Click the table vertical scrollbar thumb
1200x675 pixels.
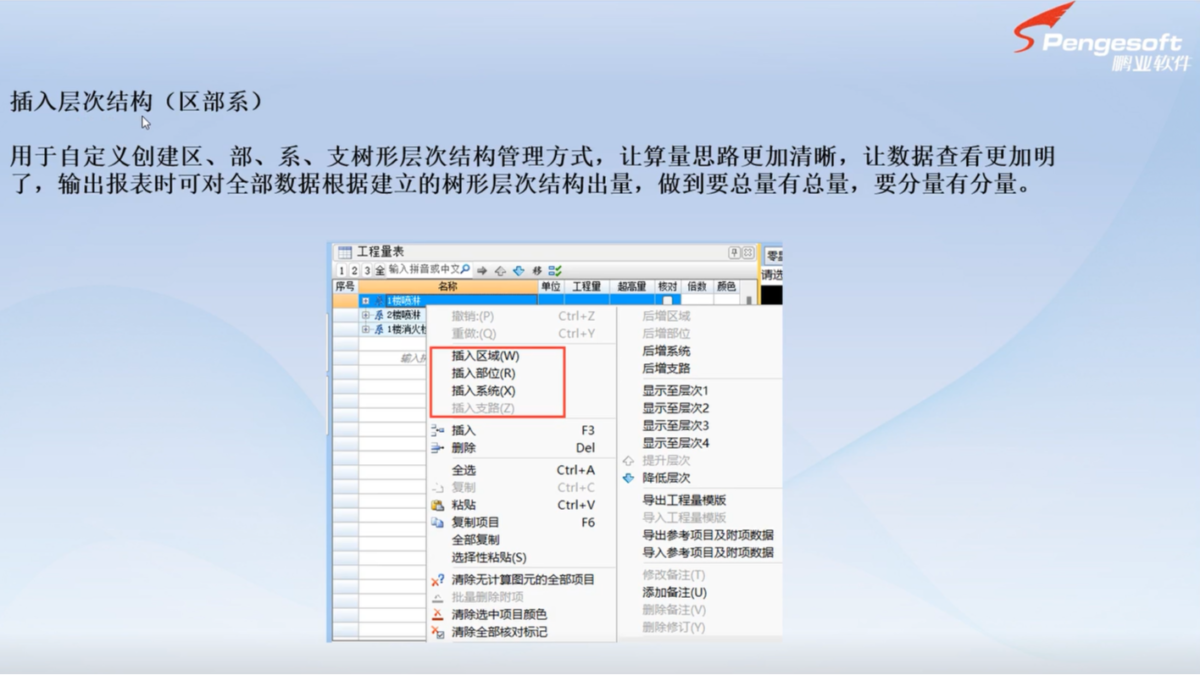pyautogui.click(x=749, y=300)
